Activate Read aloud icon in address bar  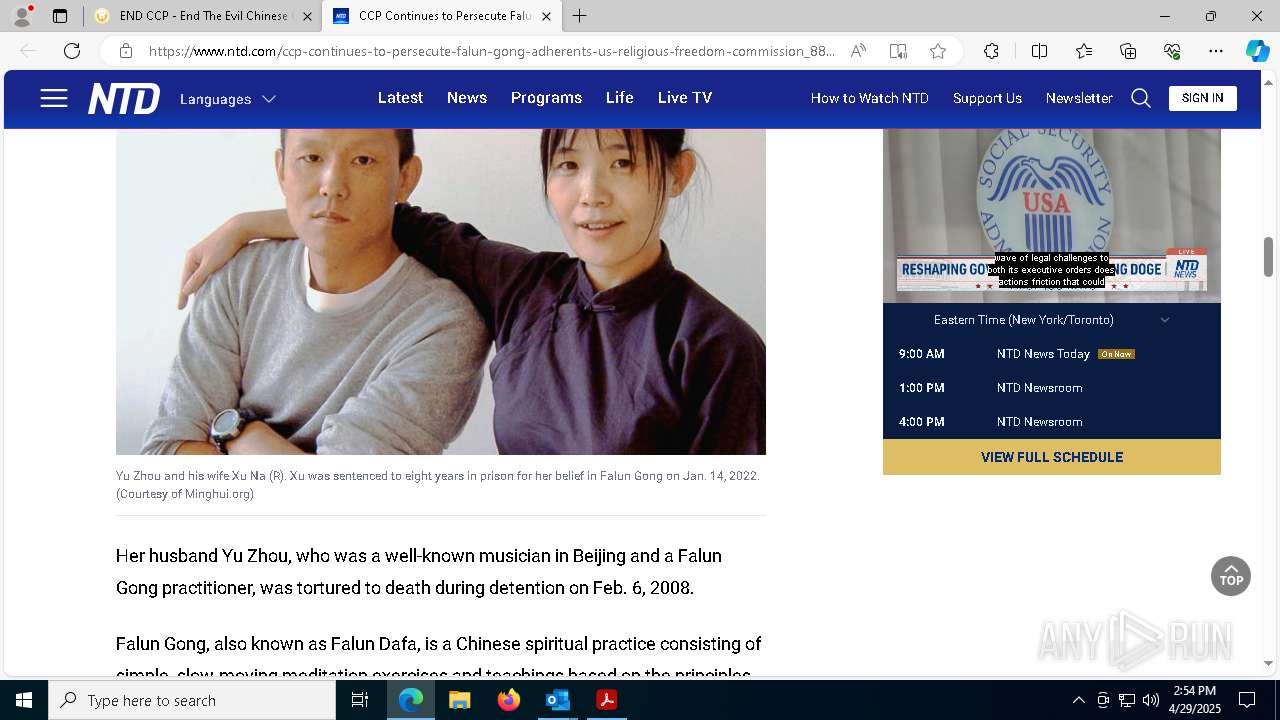tap(858, 51)
